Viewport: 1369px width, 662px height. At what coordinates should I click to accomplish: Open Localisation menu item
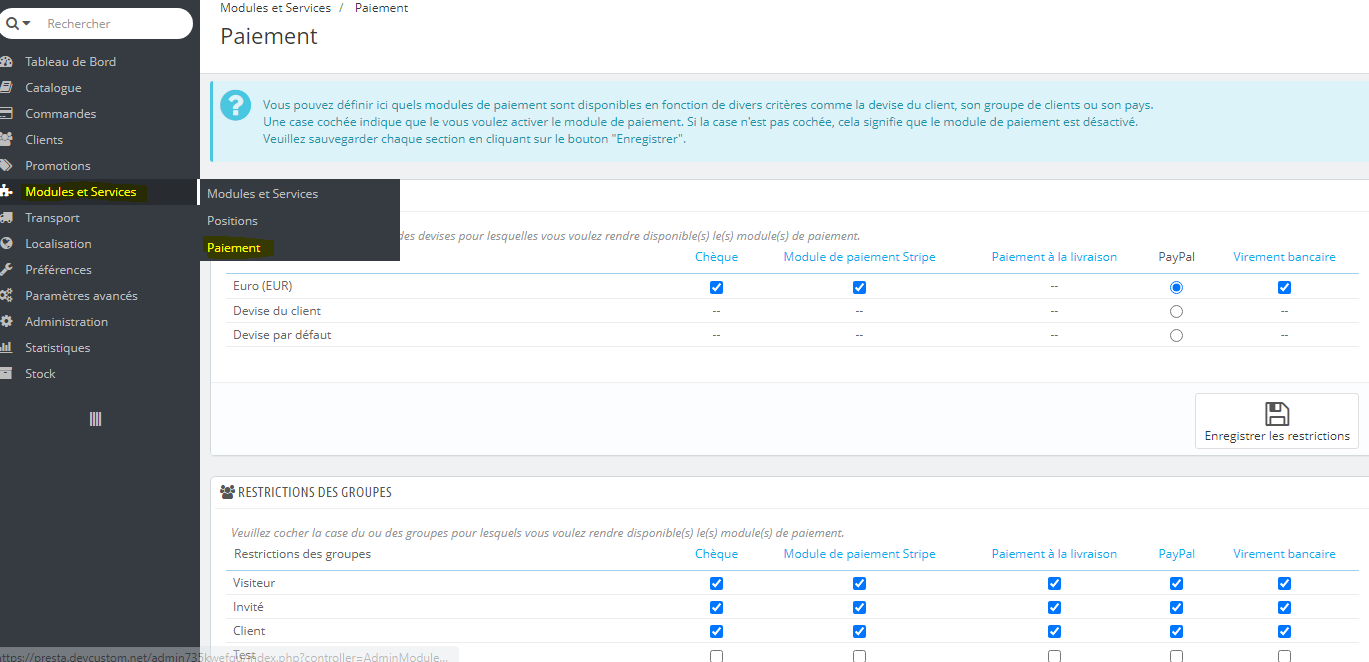58,243
